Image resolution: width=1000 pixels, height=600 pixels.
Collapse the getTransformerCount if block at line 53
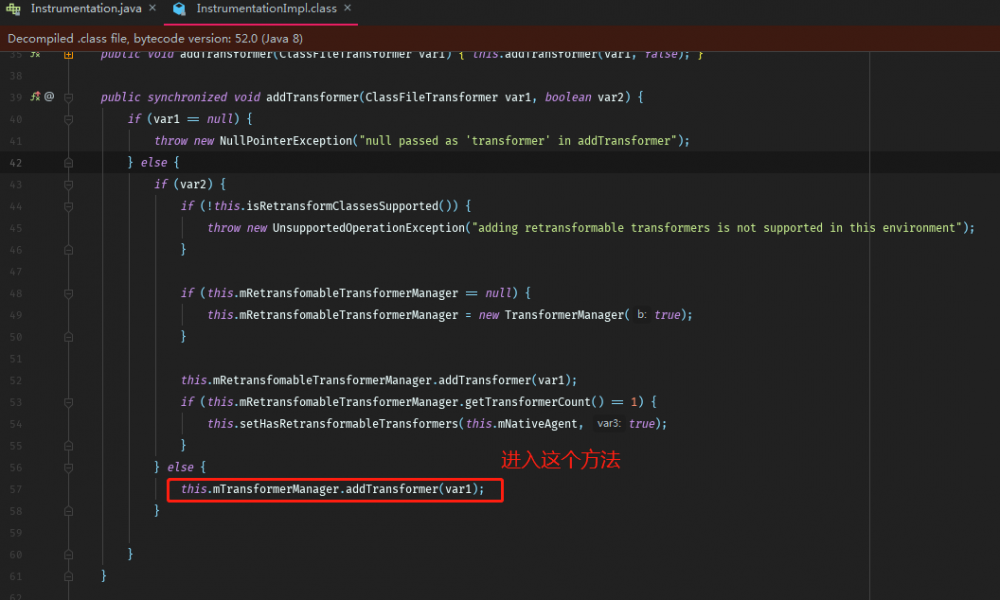pyautogui.click(x=68, y=401)
